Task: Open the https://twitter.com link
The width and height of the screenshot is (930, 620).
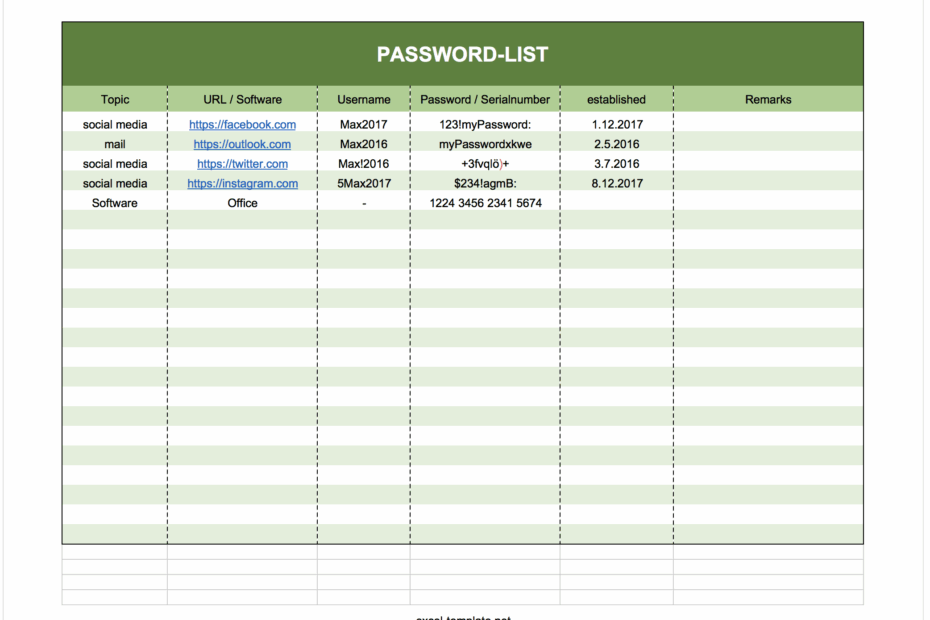Action: click(x=243, y=163)
